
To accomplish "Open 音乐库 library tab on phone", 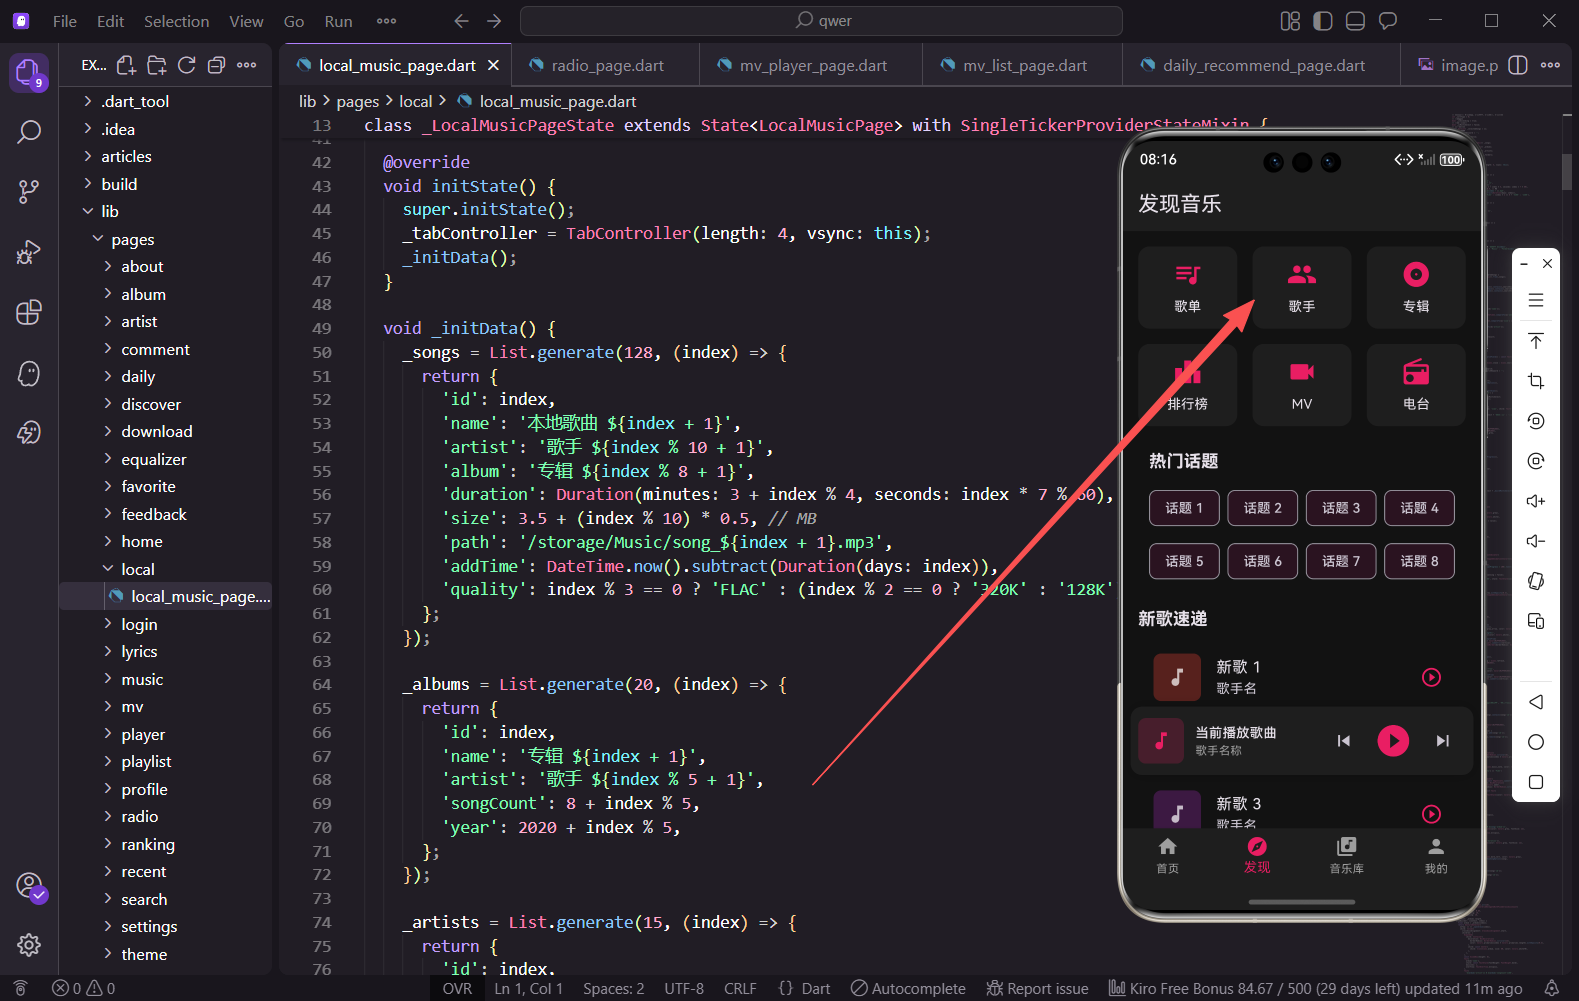I will click(x=1346, y=856).
